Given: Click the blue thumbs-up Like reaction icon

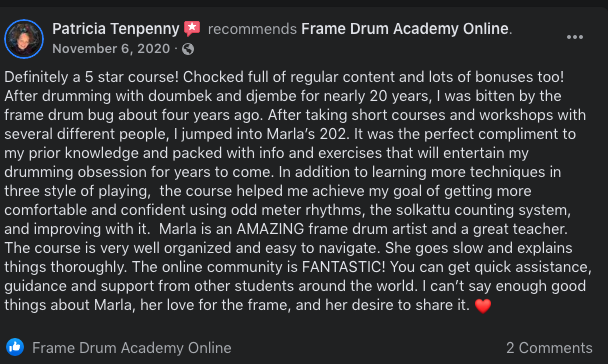Looking at the screenshot, I should click(x=15, y=347).
